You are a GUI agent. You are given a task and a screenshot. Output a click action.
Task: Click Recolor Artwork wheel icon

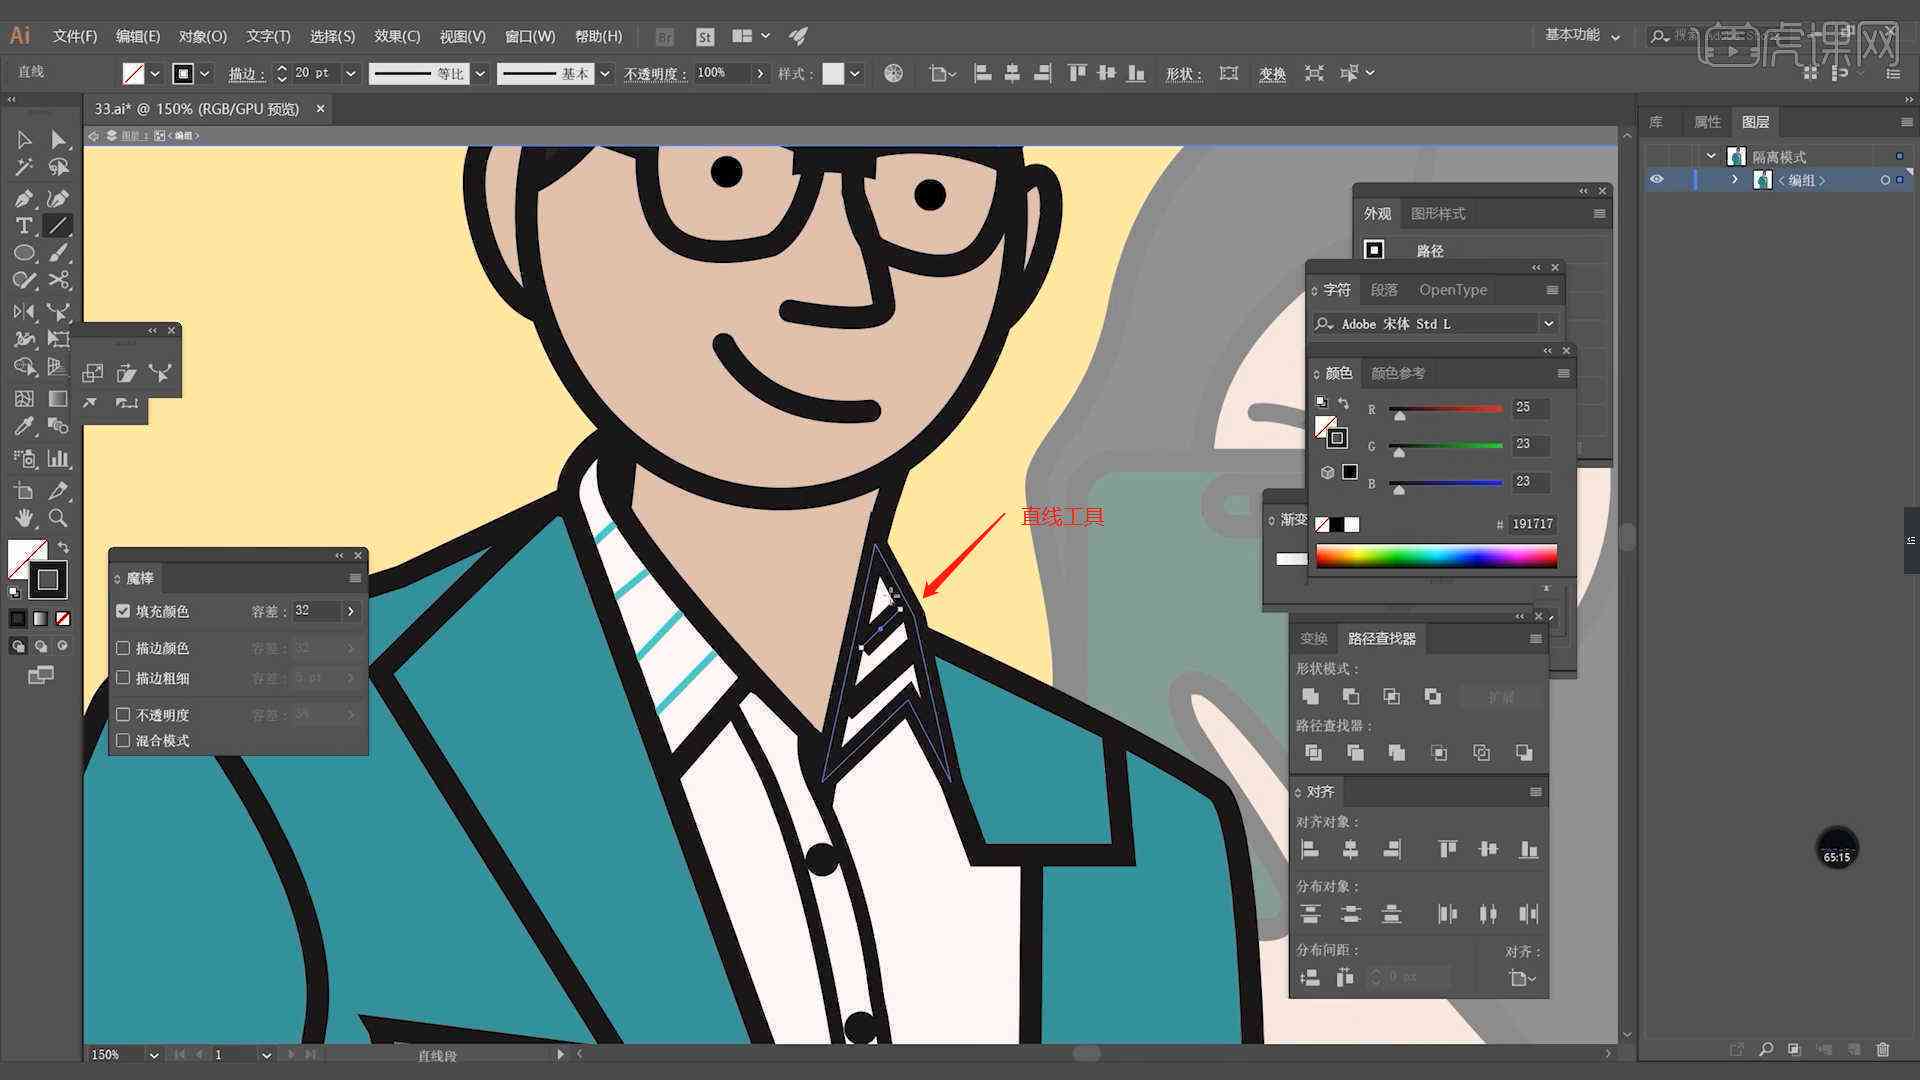[894, 73]
